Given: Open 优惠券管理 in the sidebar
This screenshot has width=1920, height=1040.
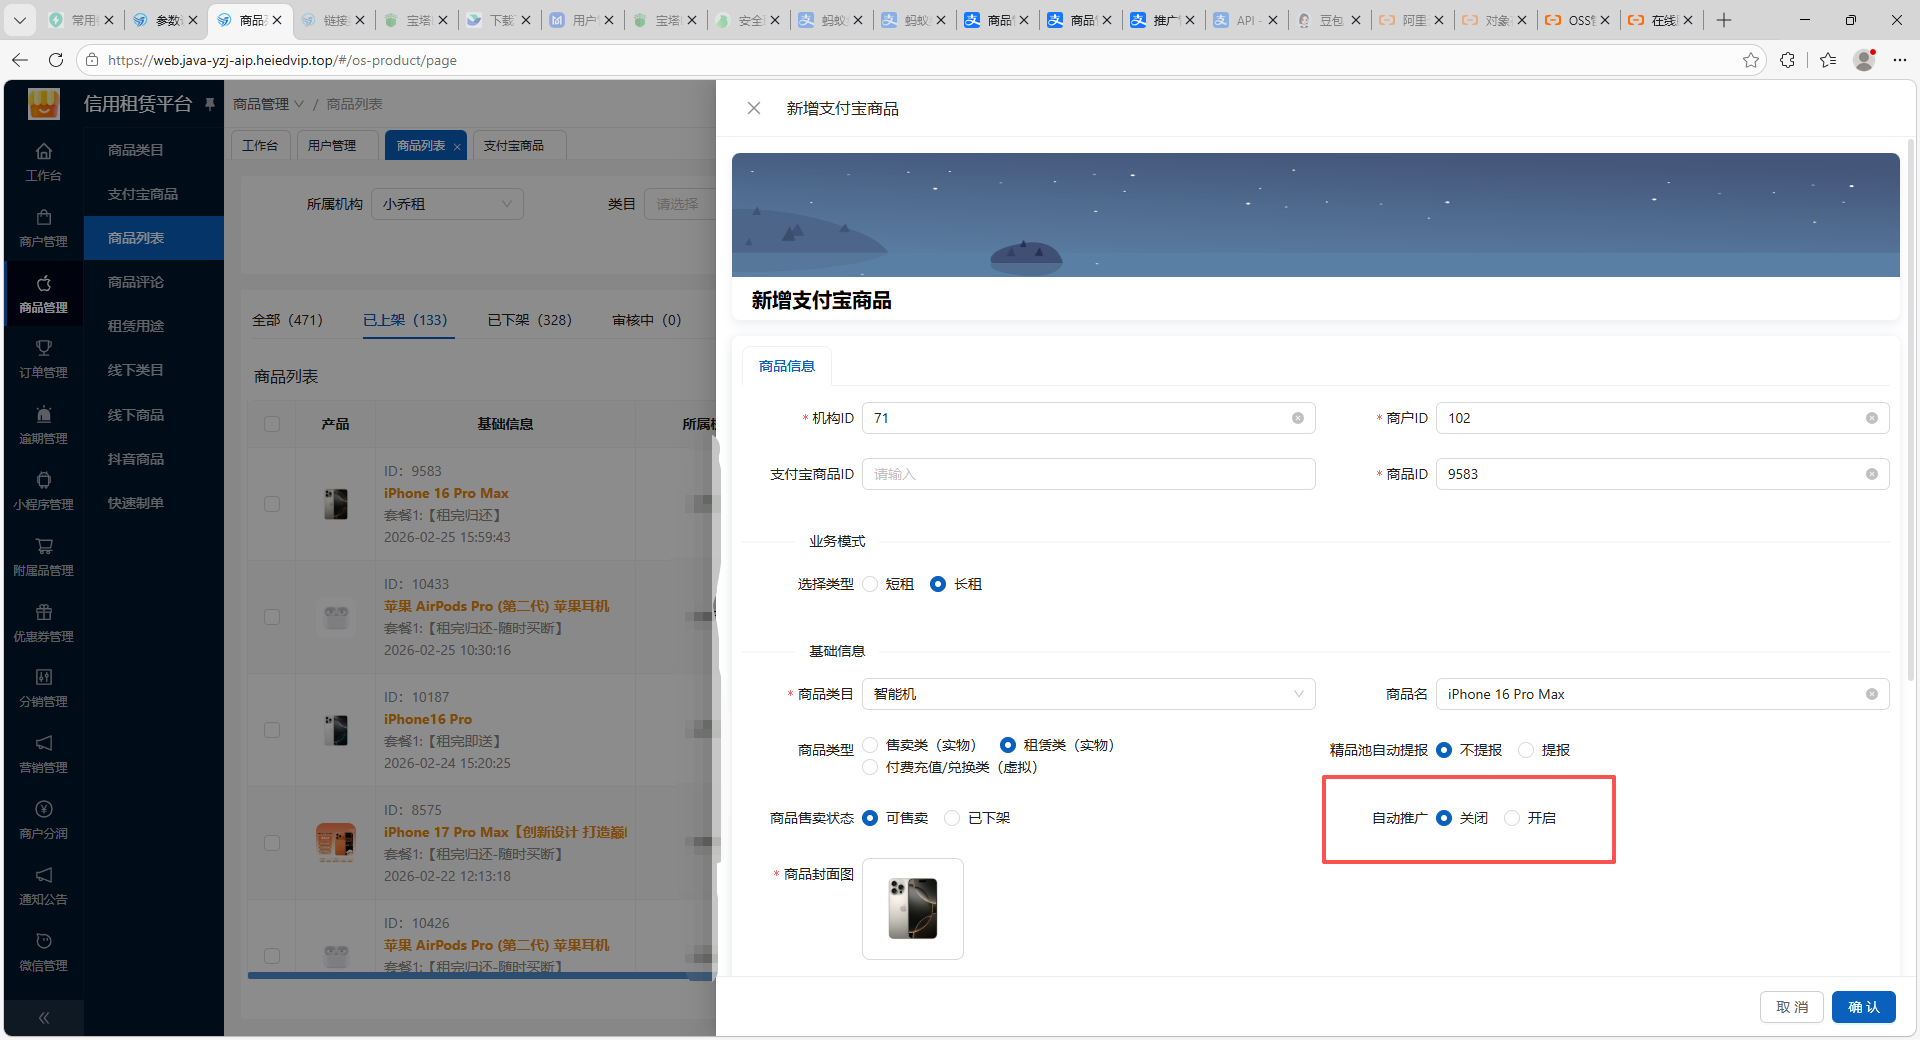Looking at the screenshot, I should click(x=43, y=623).
